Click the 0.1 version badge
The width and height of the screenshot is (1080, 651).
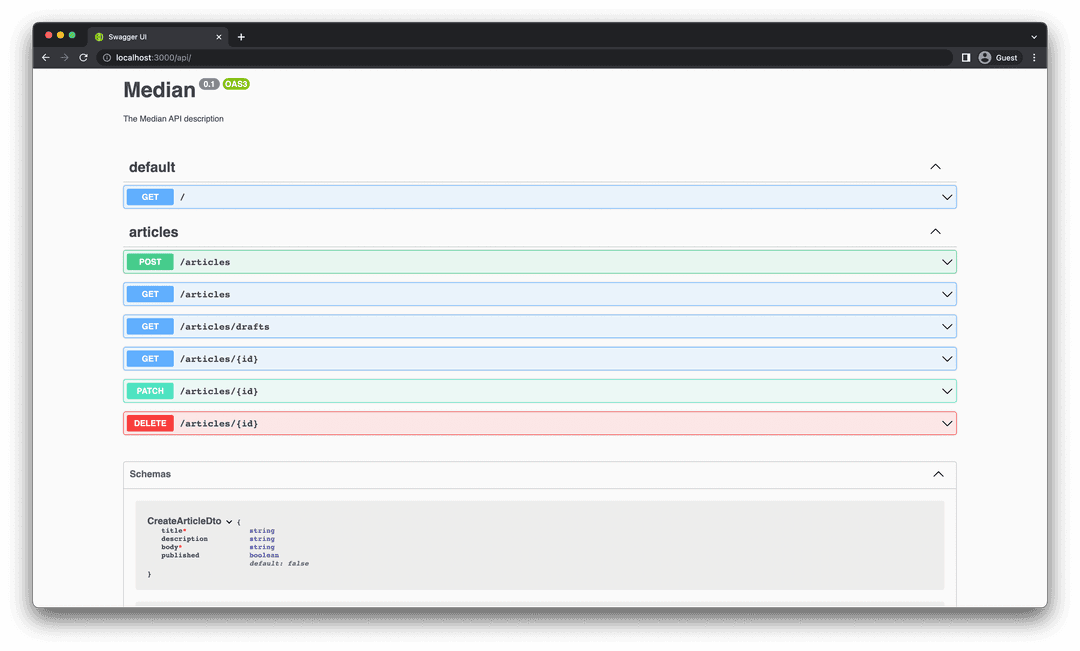208,84
